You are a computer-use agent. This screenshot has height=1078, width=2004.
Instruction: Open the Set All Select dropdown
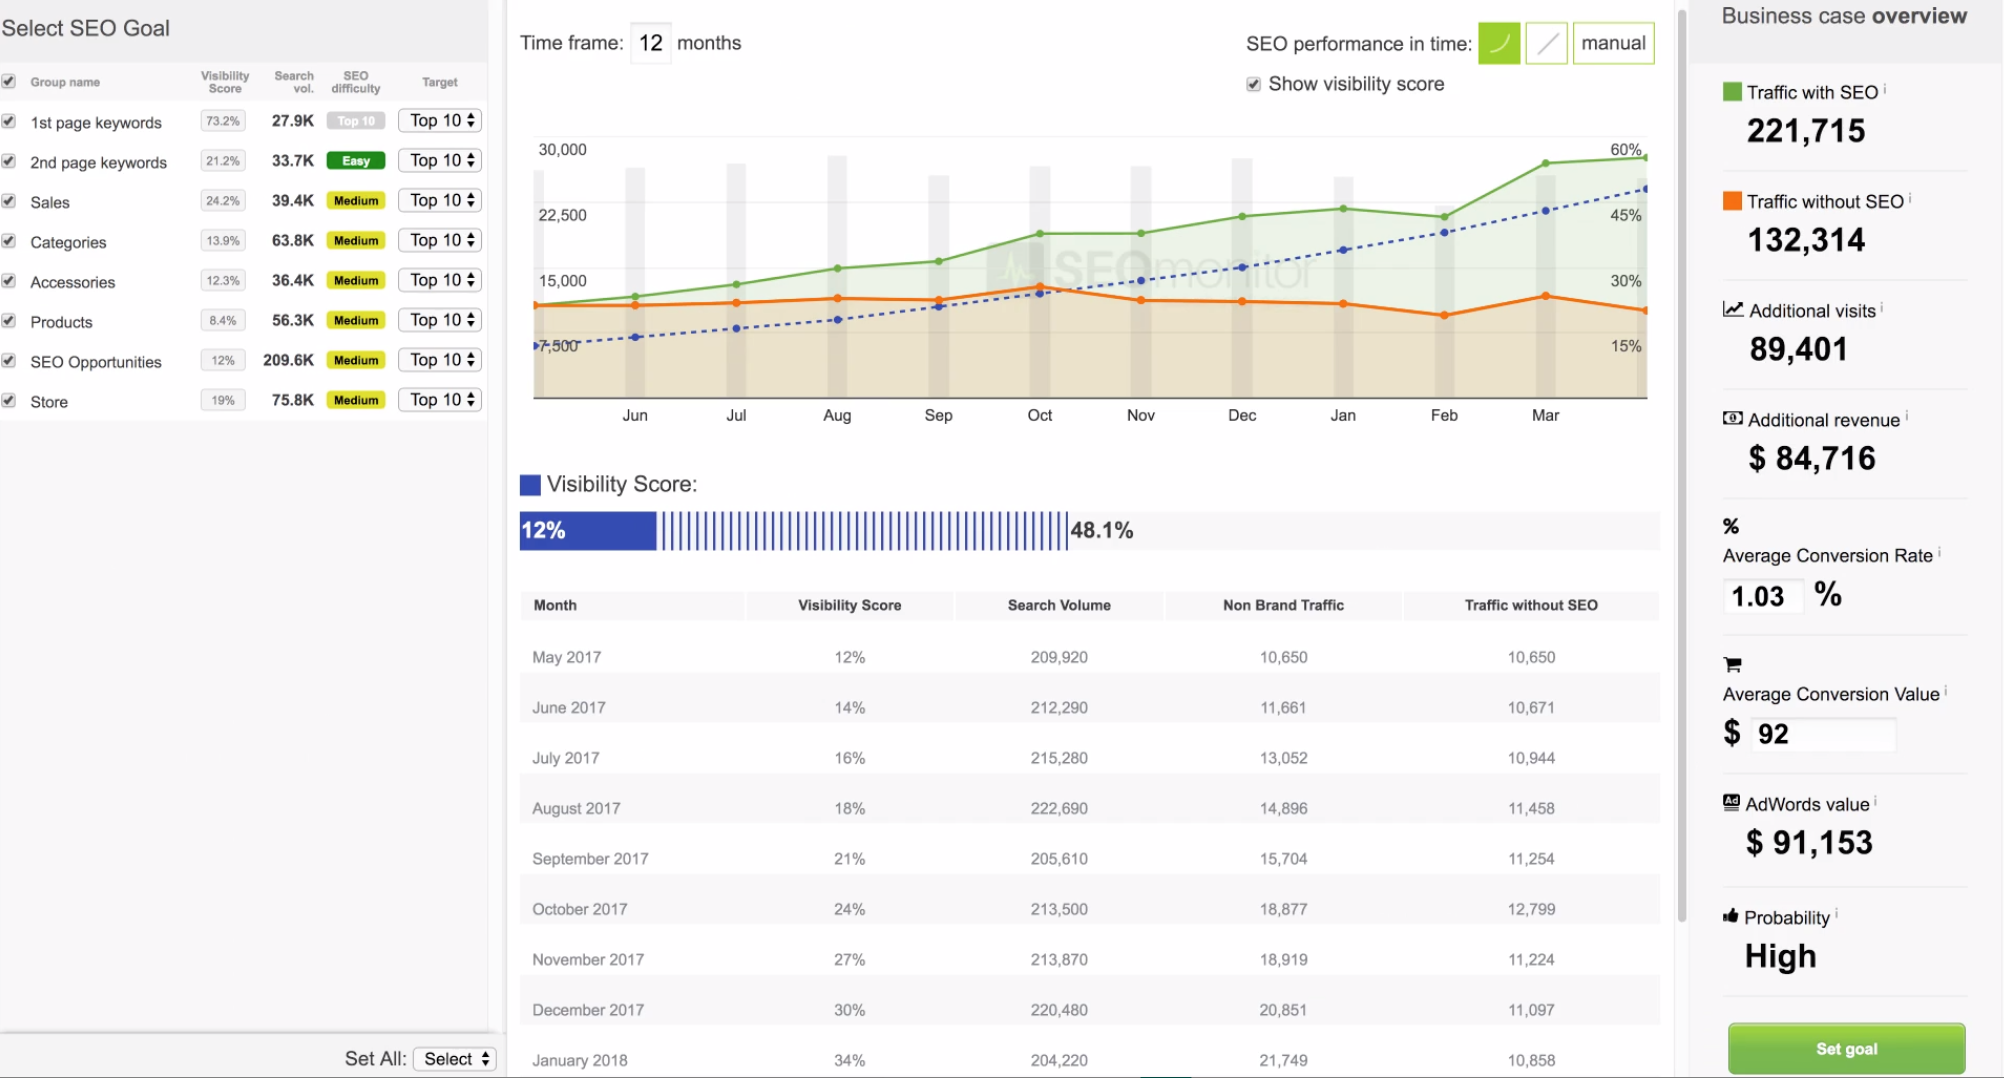point(453,1057)
